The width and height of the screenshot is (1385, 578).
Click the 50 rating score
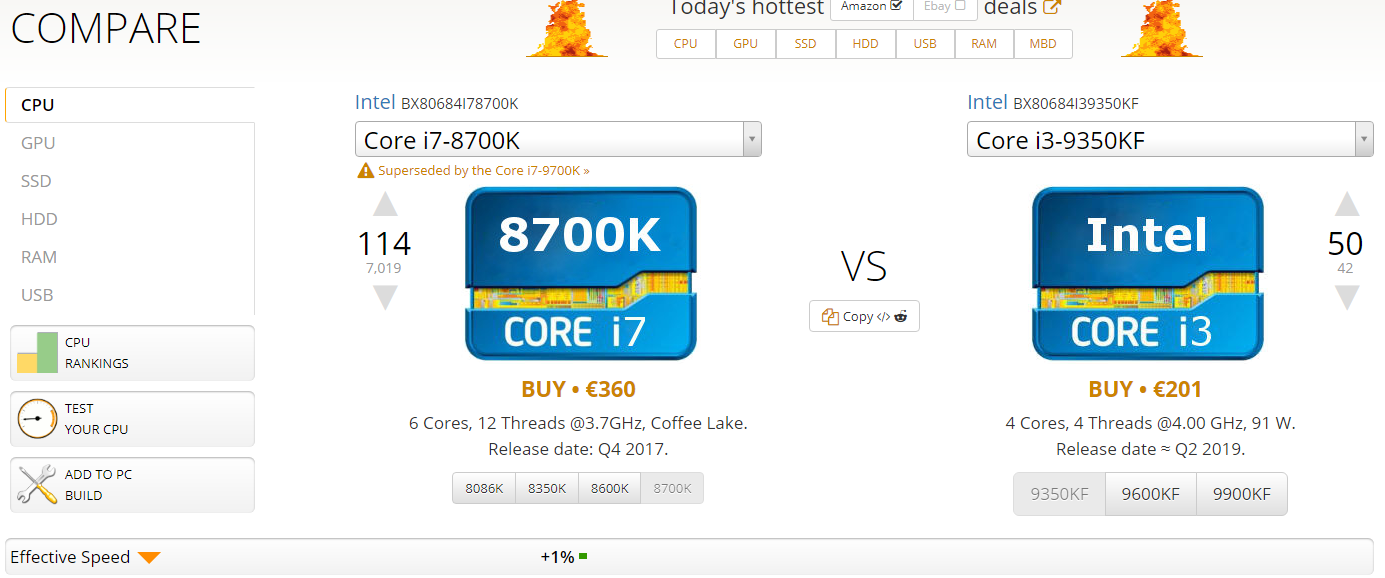point(1345,243)
